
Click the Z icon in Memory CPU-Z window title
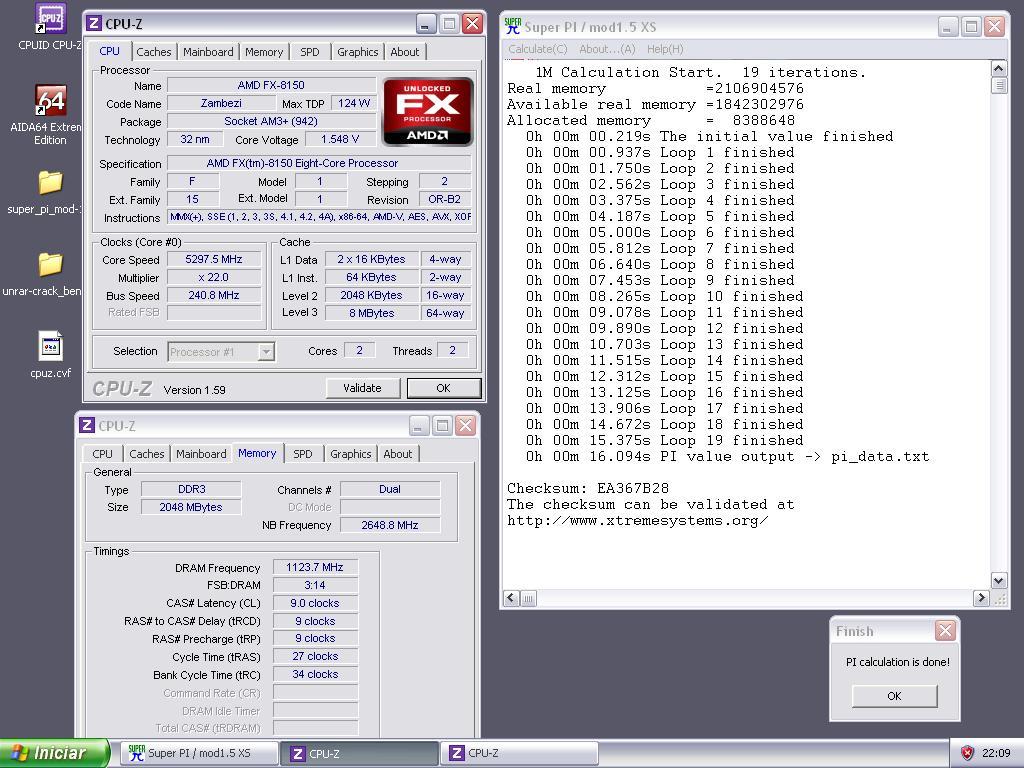point(87,425)
